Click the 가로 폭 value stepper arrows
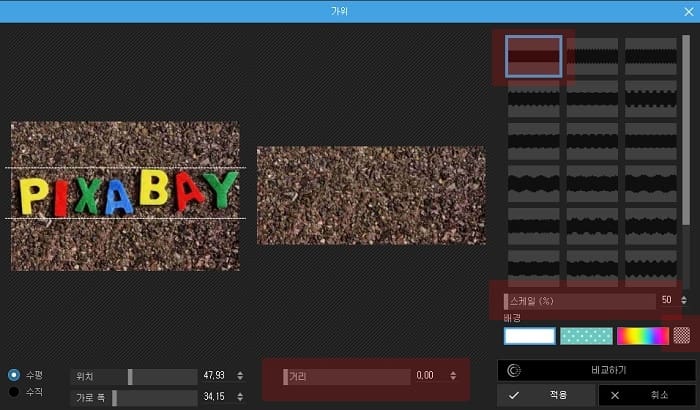This screenshot has width=700, height=410. 240,397
